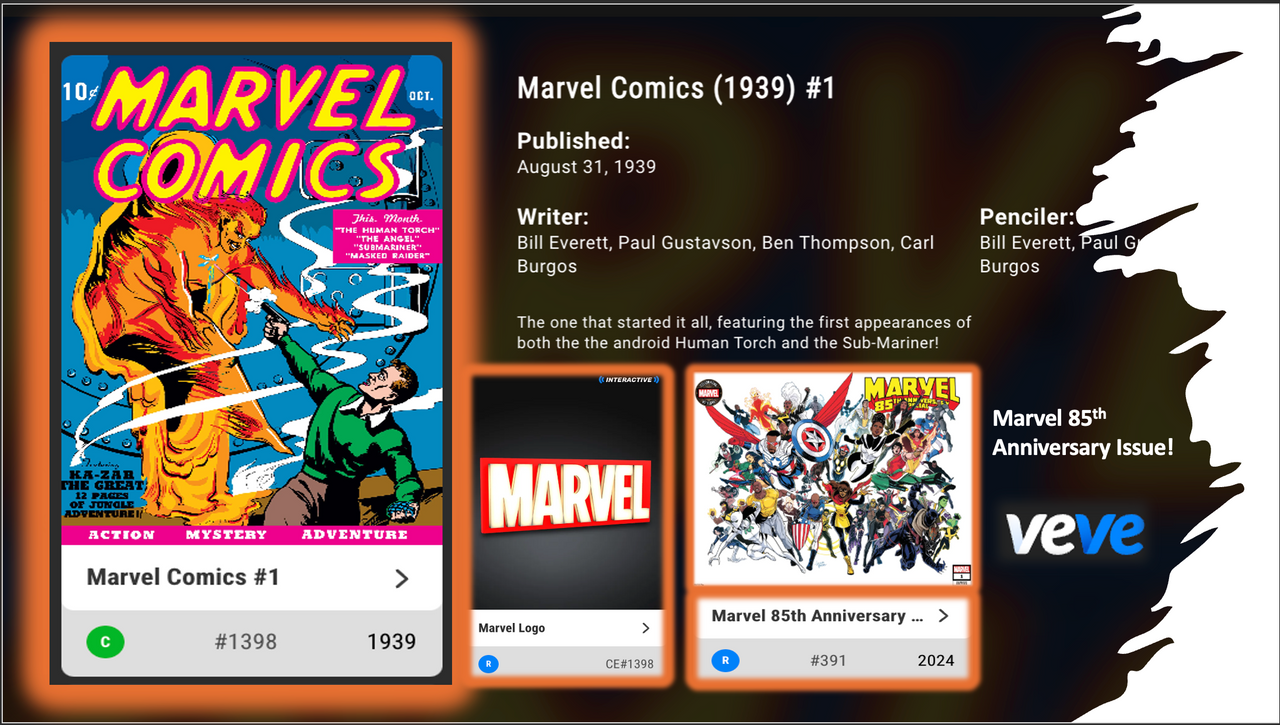Viewport: 1280px width, 725px height.
Task: Click the Marvel Logo card title
Action: (511, 628)
